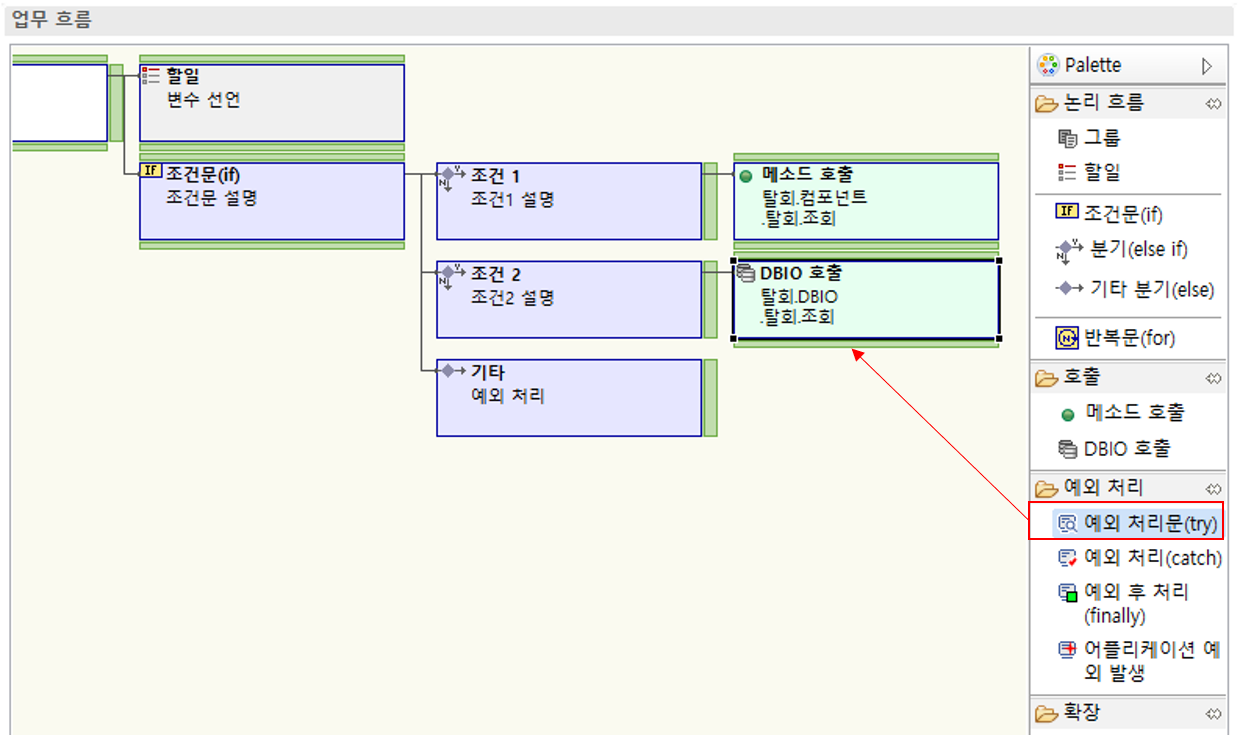
Task: Select the 예외 처리문(try) palette tool
Action: pos(1138,522)
